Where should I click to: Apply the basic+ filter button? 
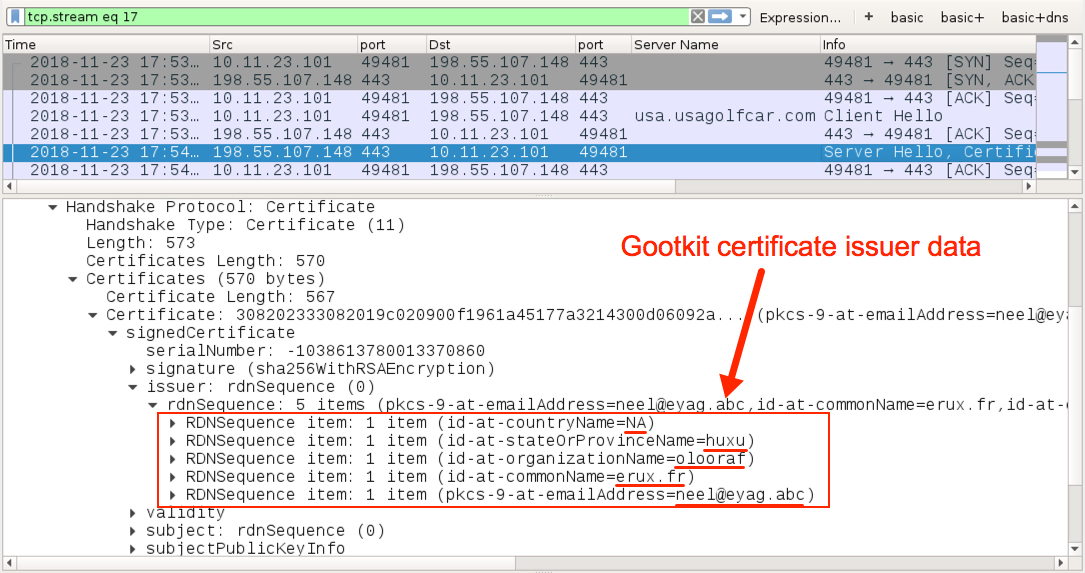pyautogui.click(x=962, y=17)
